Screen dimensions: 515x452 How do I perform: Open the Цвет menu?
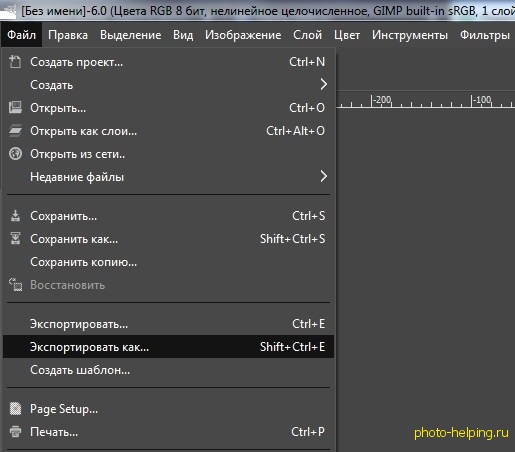point(347,35)
